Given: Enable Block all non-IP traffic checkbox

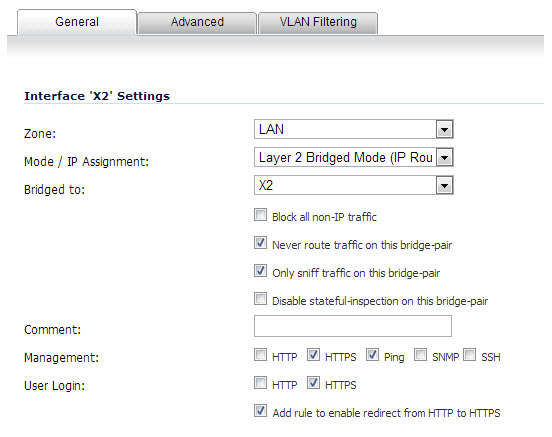Looking at the screenshot, I should click(261, 215).
